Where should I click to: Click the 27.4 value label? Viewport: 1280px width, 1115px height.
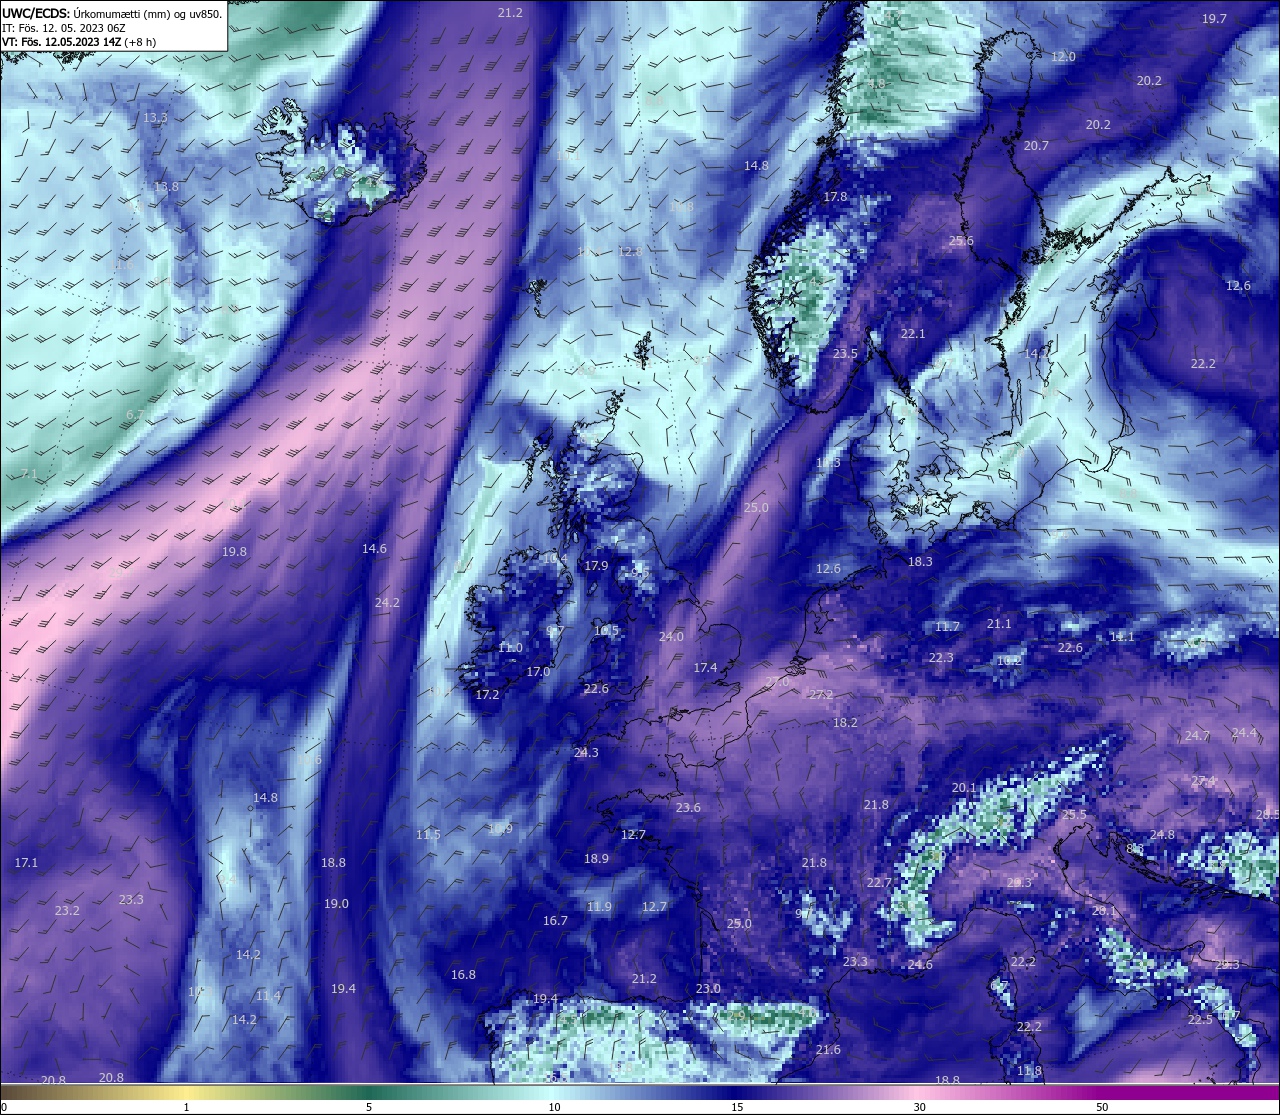[x=1203, y=781]
